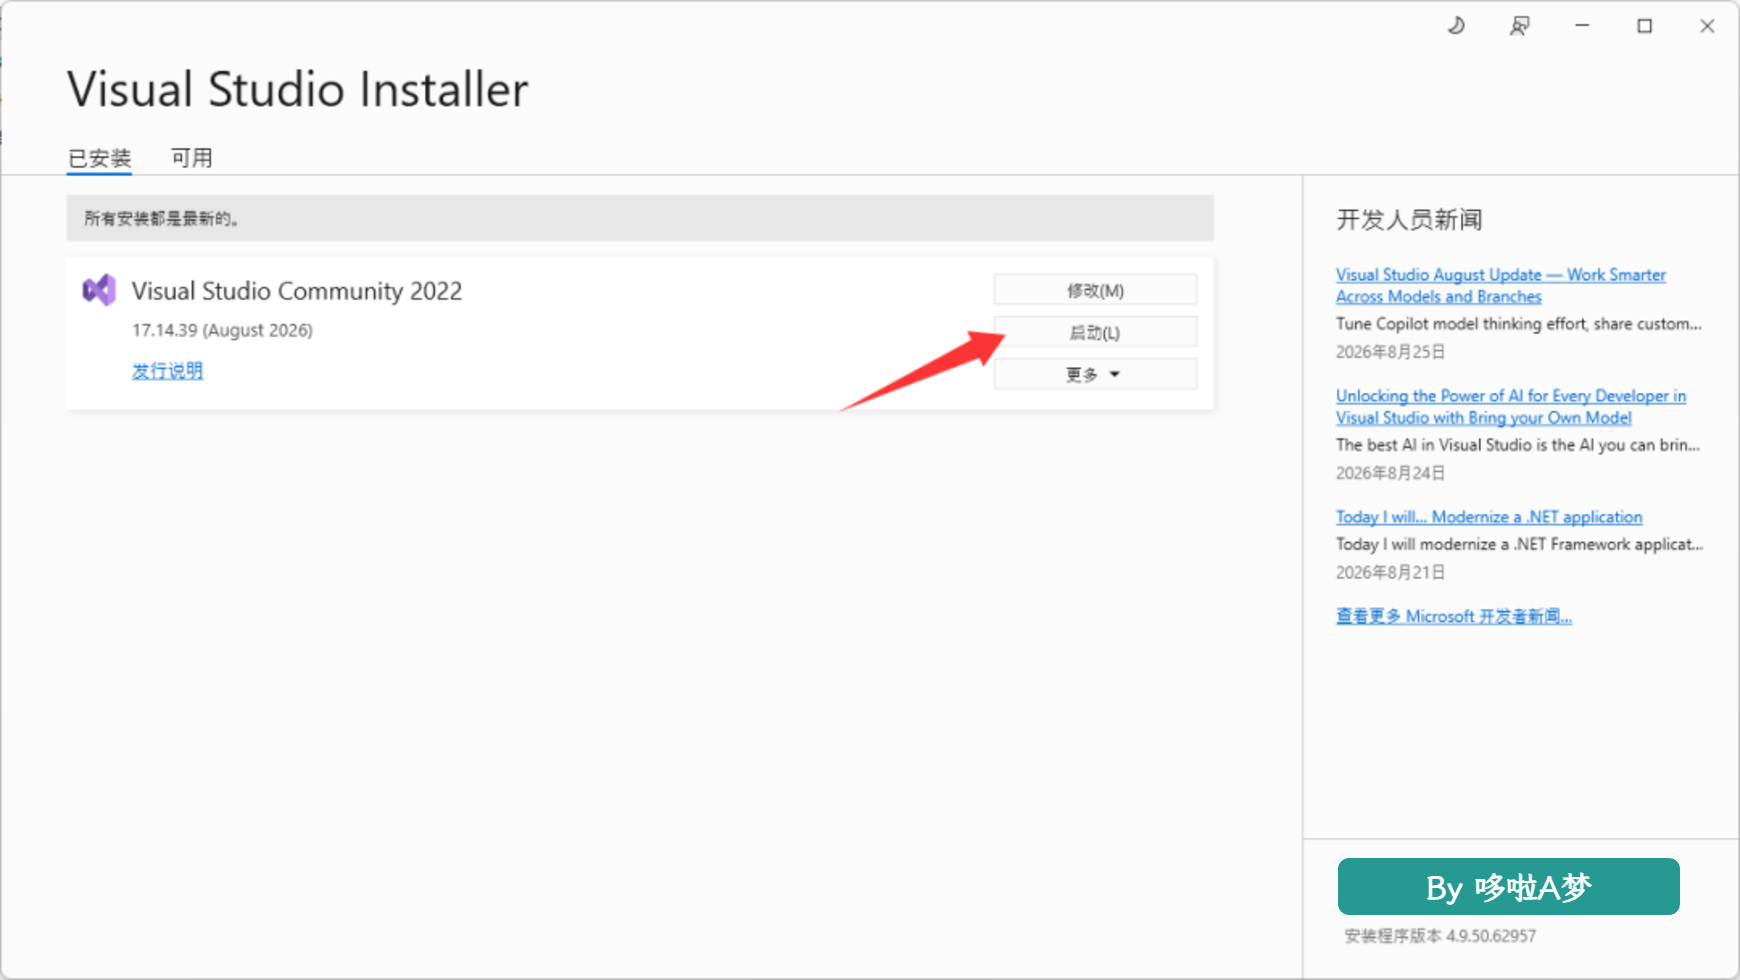Click installer version 安装程序版本 4.9.50.62957
The height and width of the screenshot is (980, 1740).
click(1440, 936)
